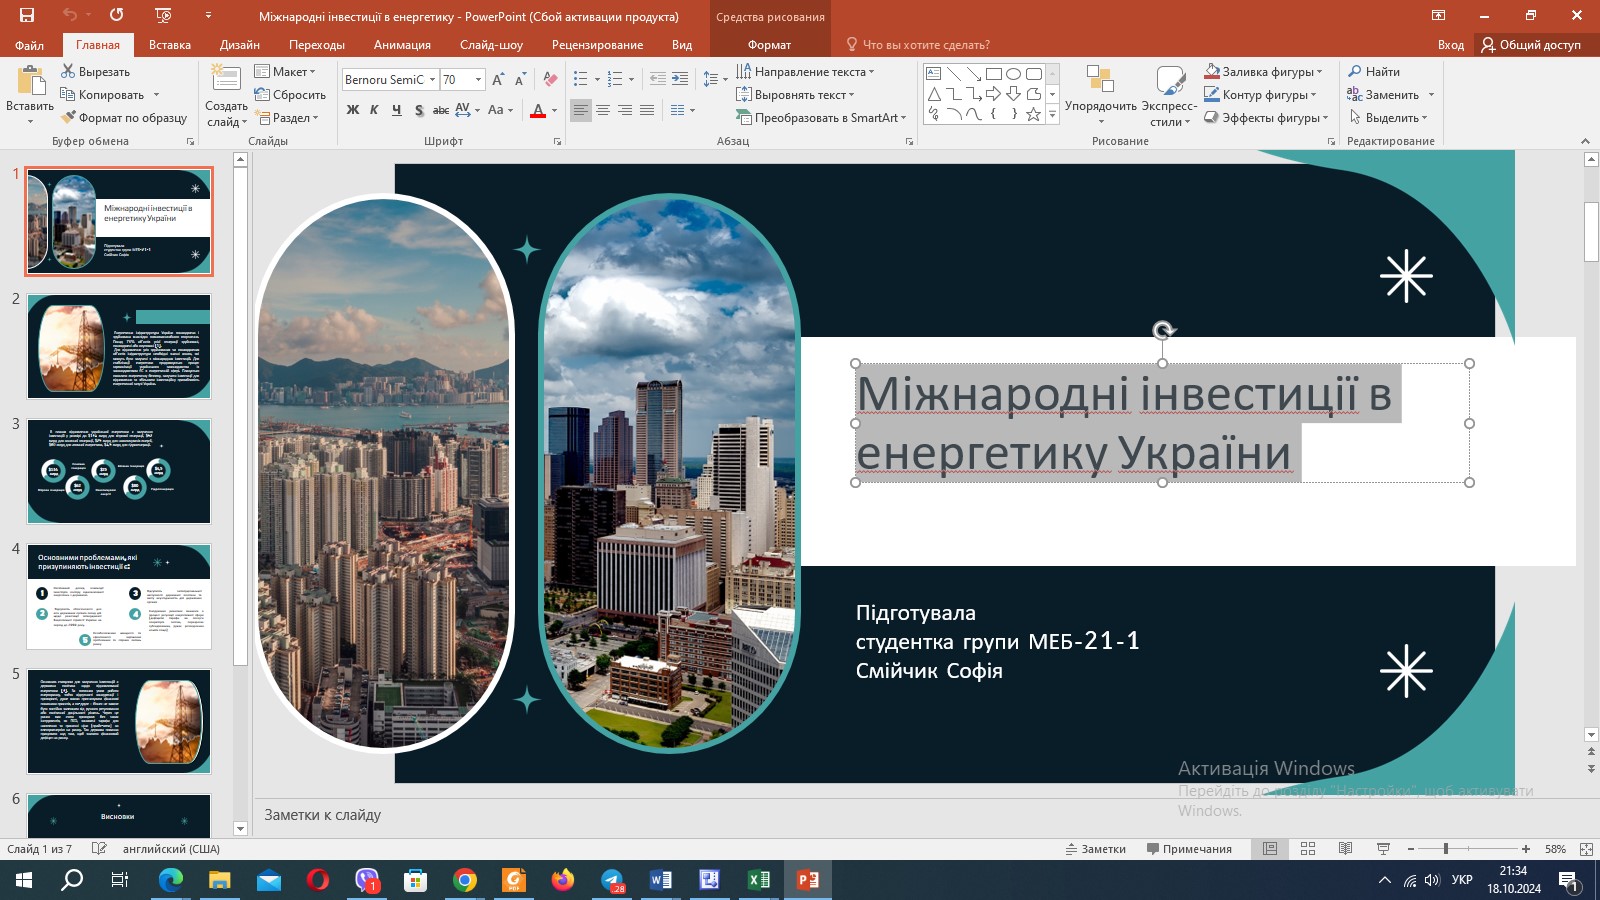Viewport: 1600px width, 900px height.
Task: Save the presentation with the floppy disk icon
Action: click(27, 15)
